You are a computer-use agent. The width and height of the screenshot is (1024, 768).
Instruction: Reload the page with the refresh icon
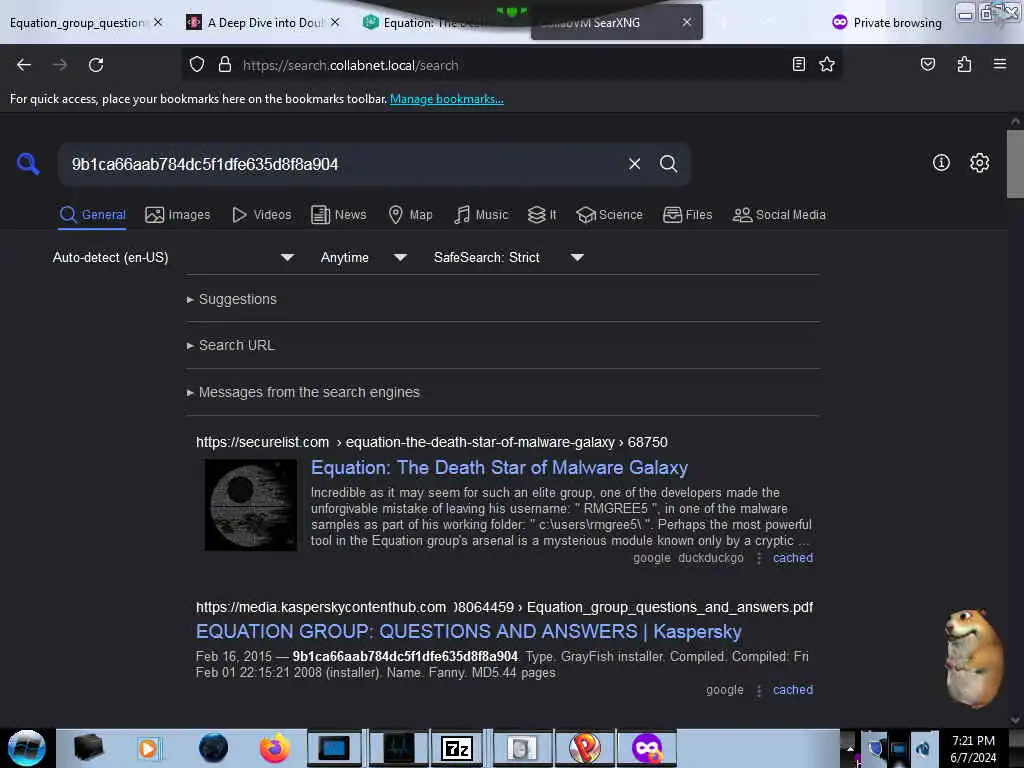96,65
